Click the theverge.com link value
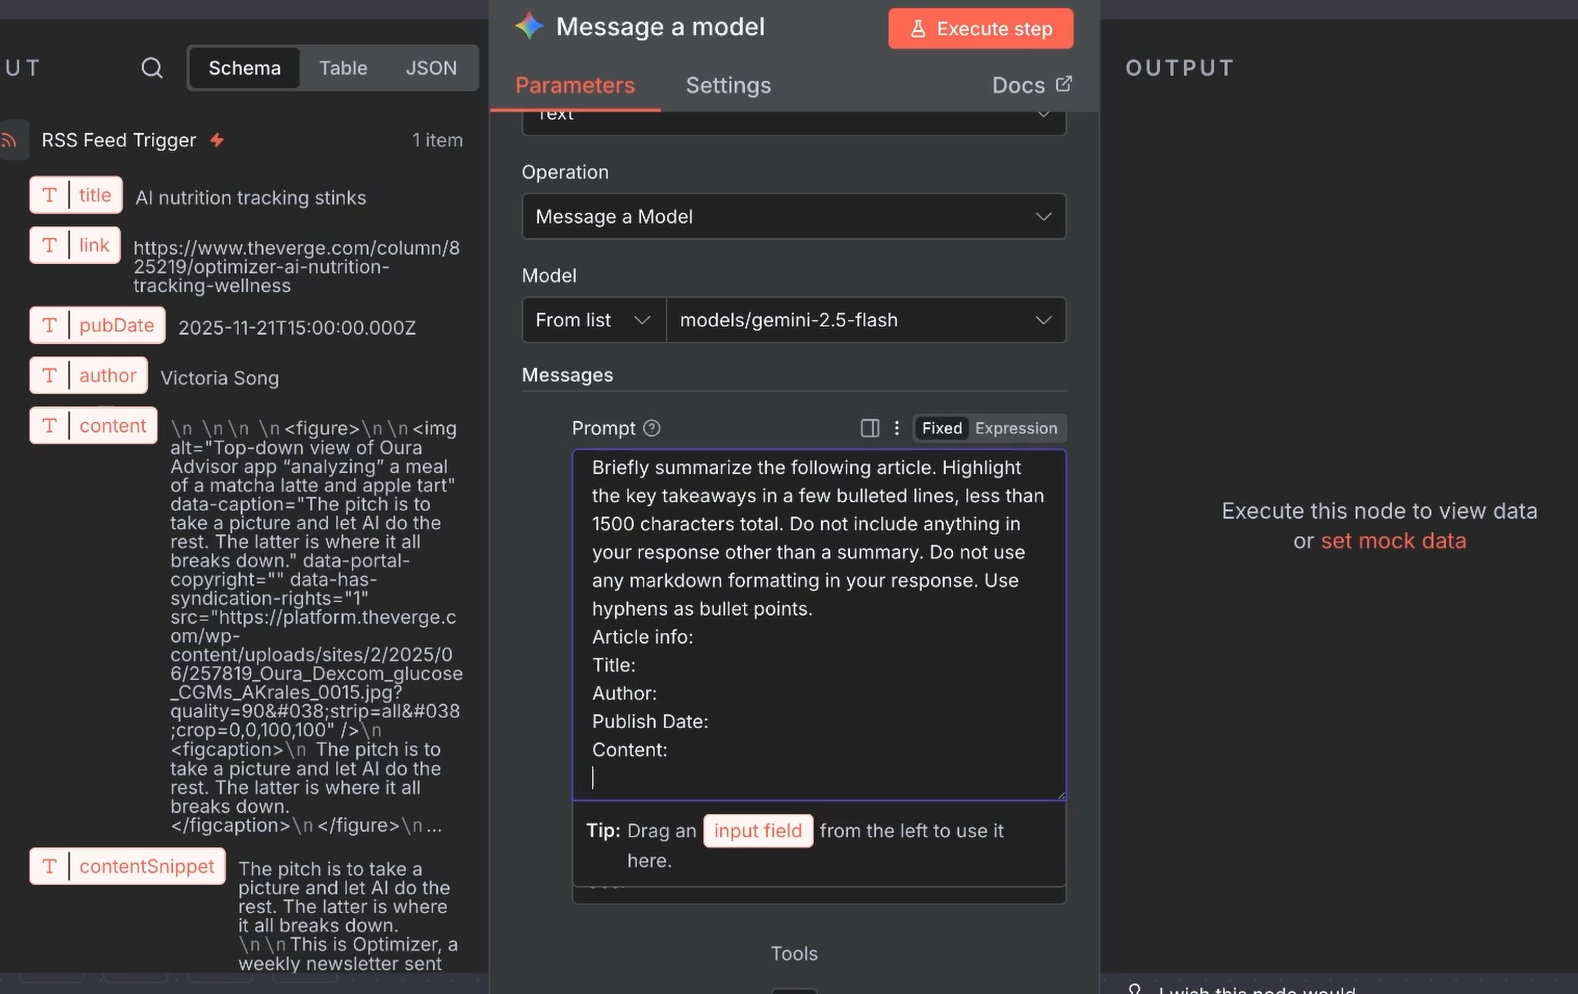 click(297, 266)
